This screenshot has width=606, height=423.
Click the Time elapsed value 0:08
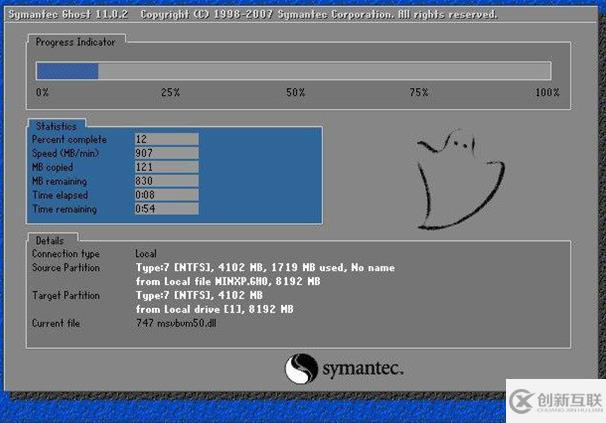(167, 195)
